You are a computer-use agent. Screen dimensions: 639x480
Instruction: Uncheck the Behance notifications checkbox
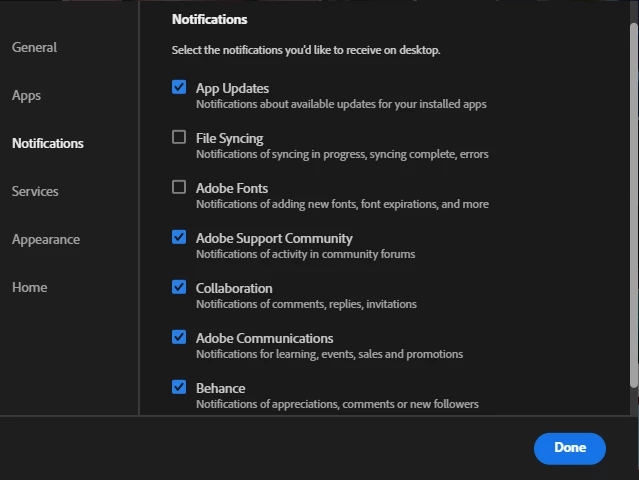(x=179, y=387)
